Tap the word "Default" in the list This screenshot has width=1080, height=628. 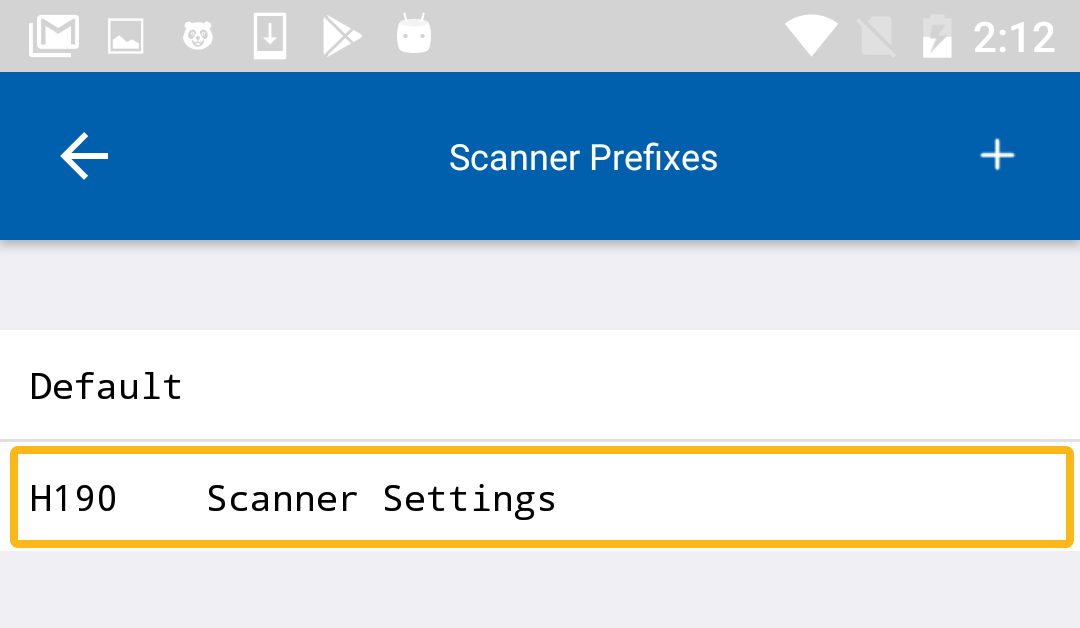tap(106, 386)
